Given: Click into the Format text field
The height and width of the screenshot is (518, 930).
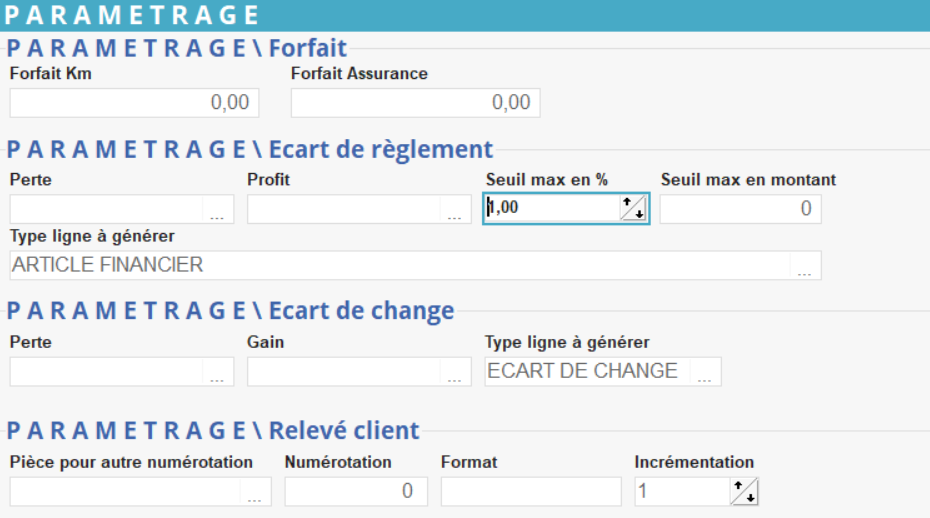Looking at the screenshot, I should 530,492.
